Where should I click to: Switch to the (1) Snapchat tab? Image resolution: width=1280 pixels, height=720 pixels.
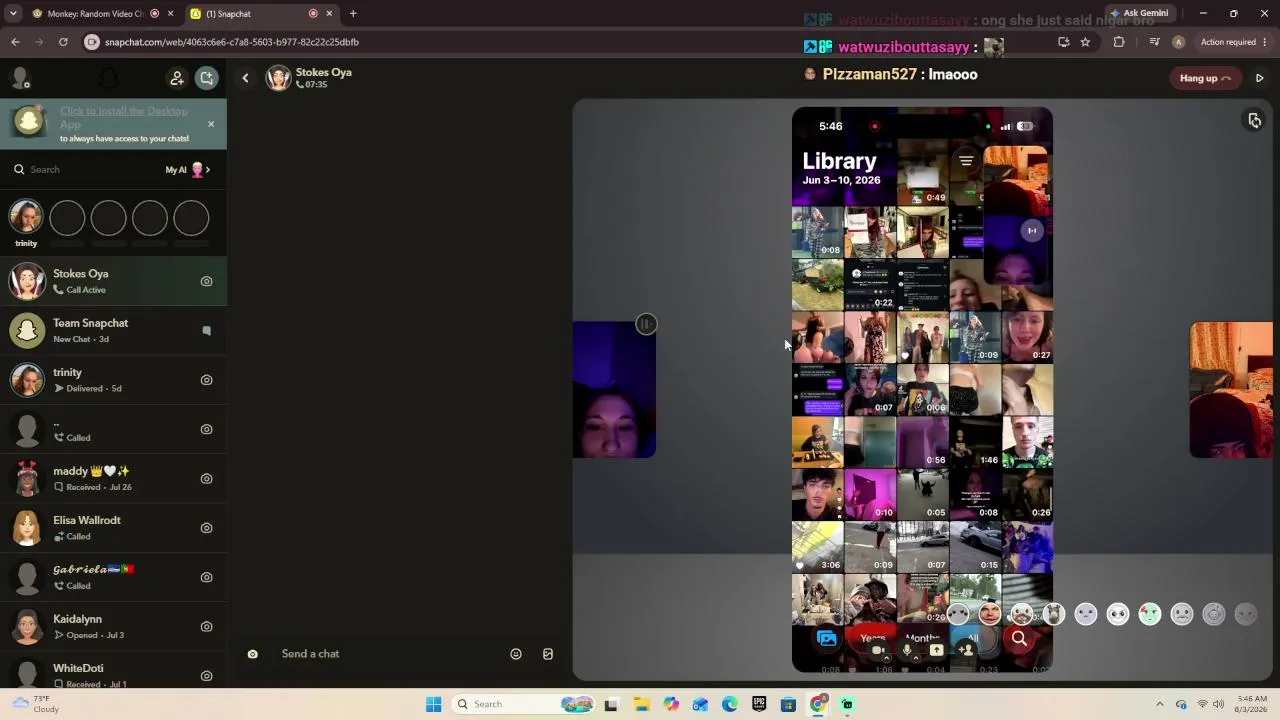tap(261, 14)
